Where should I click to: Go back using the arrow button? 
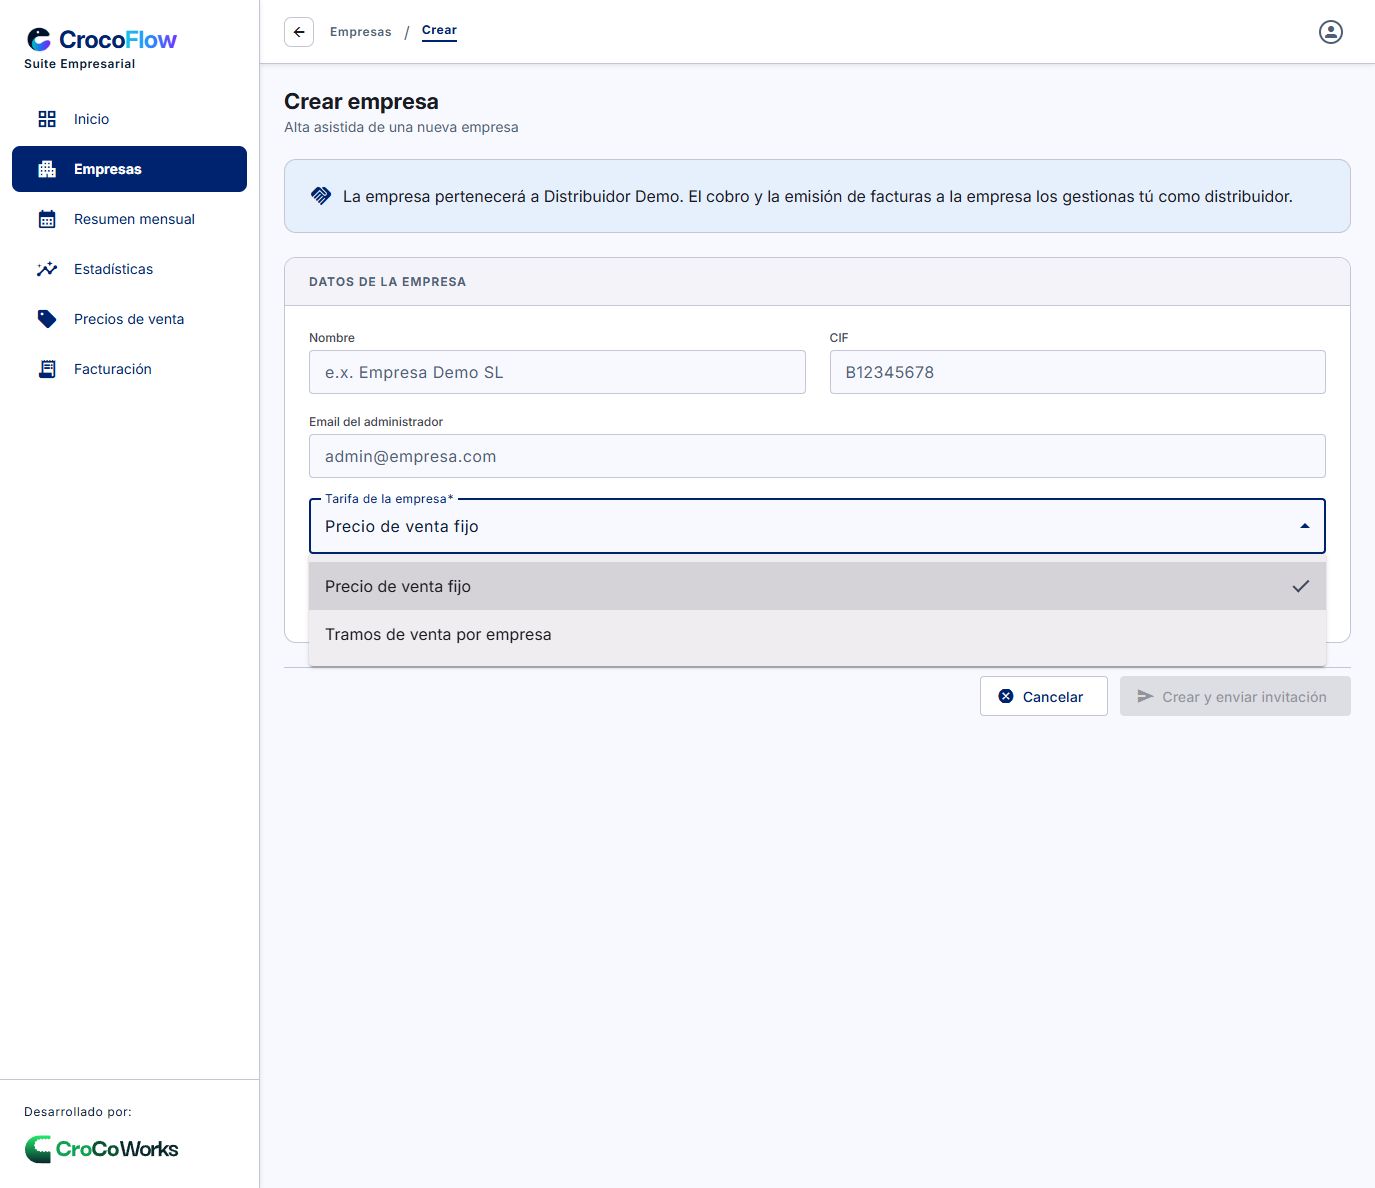coord(299,32)
